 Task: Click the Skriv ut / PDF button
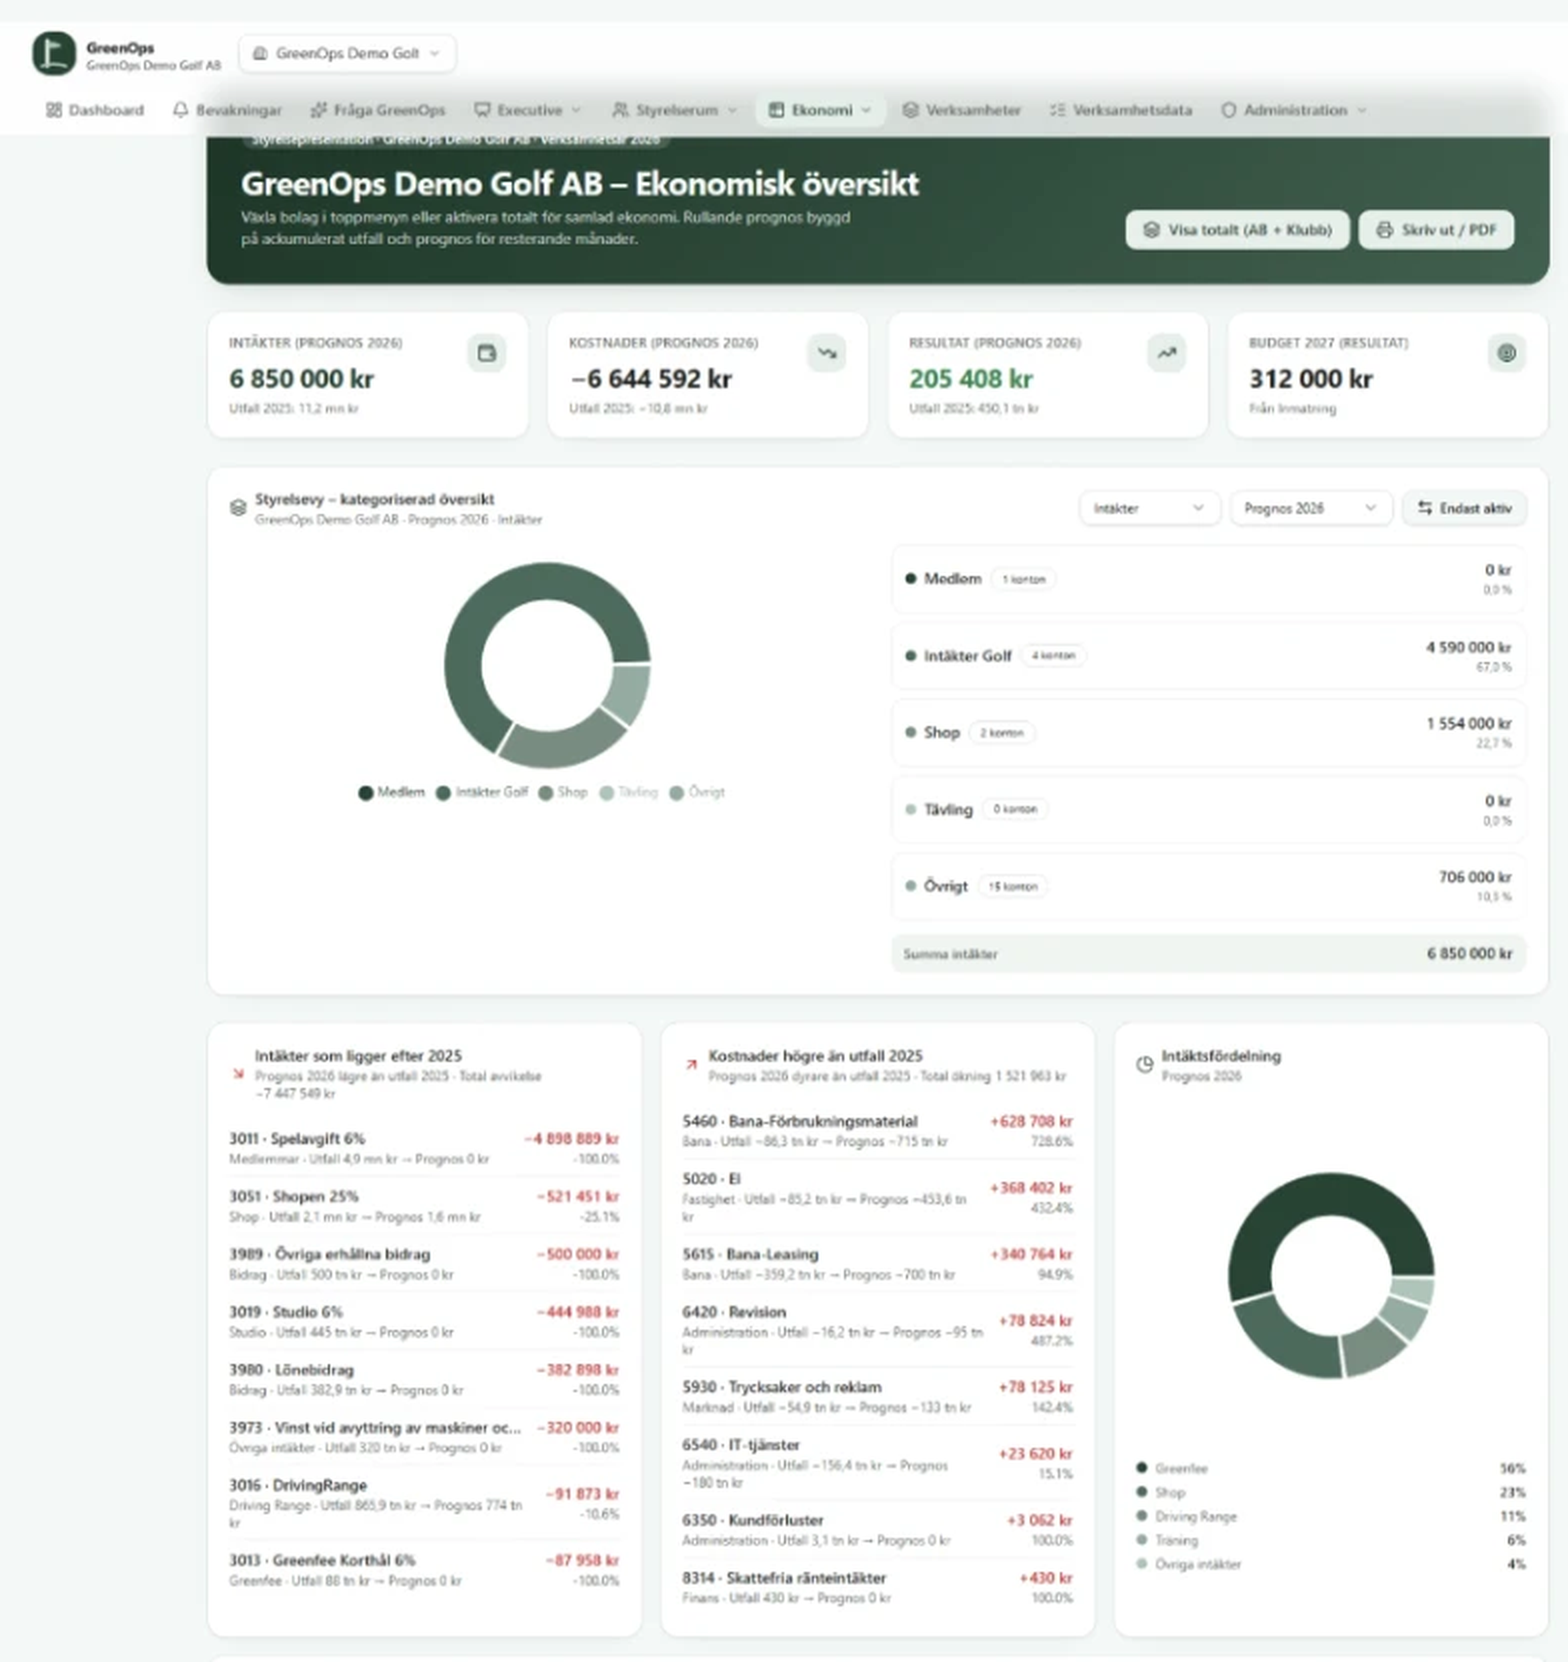(x=1436, y=230)
